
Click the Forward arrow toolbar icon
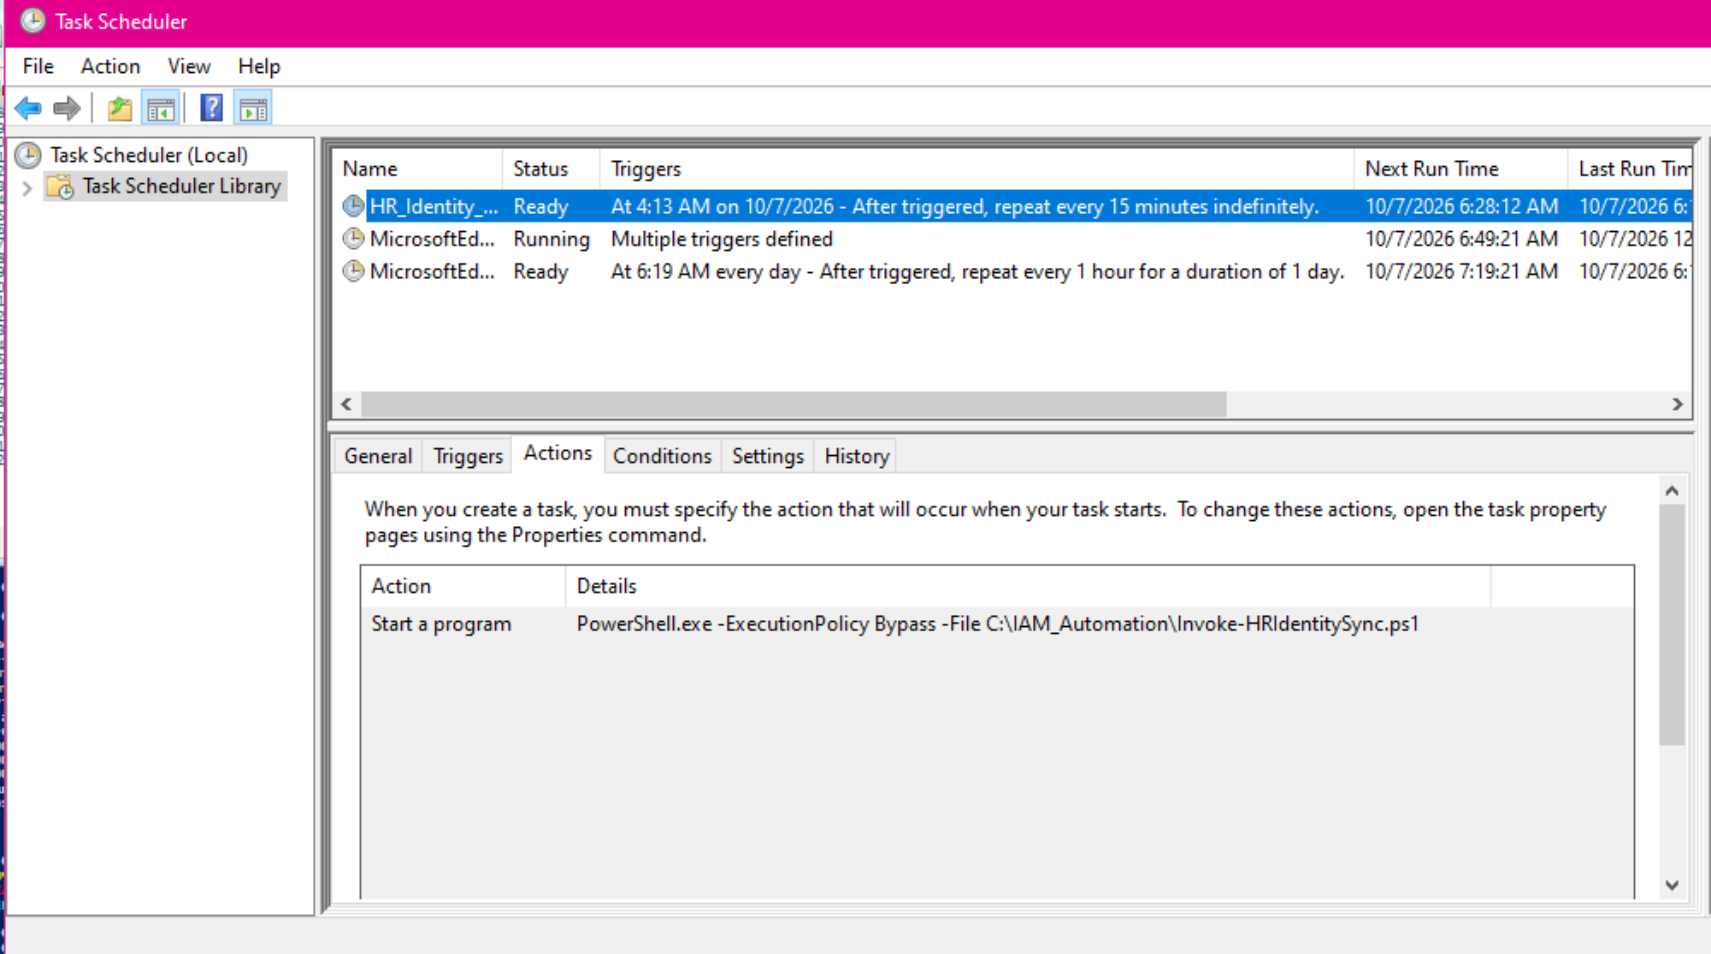pyautogui.click(x=66, y=108)
